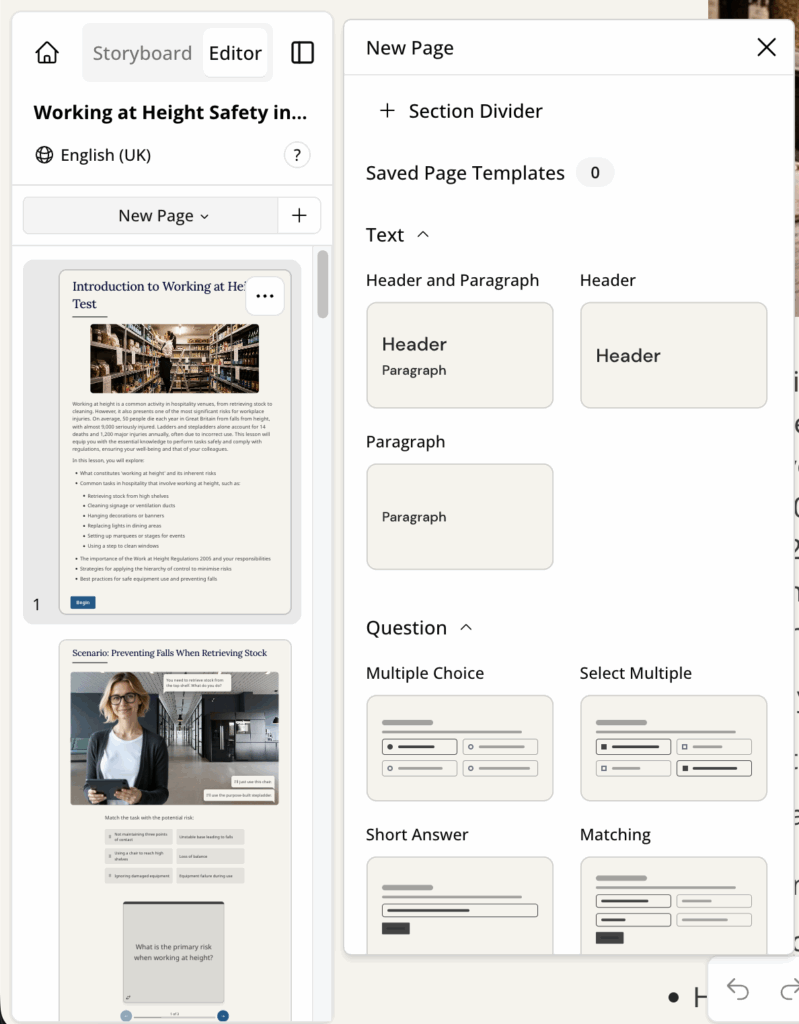Close the New Page panel
799x1024 pixels.
coord(766,47)
